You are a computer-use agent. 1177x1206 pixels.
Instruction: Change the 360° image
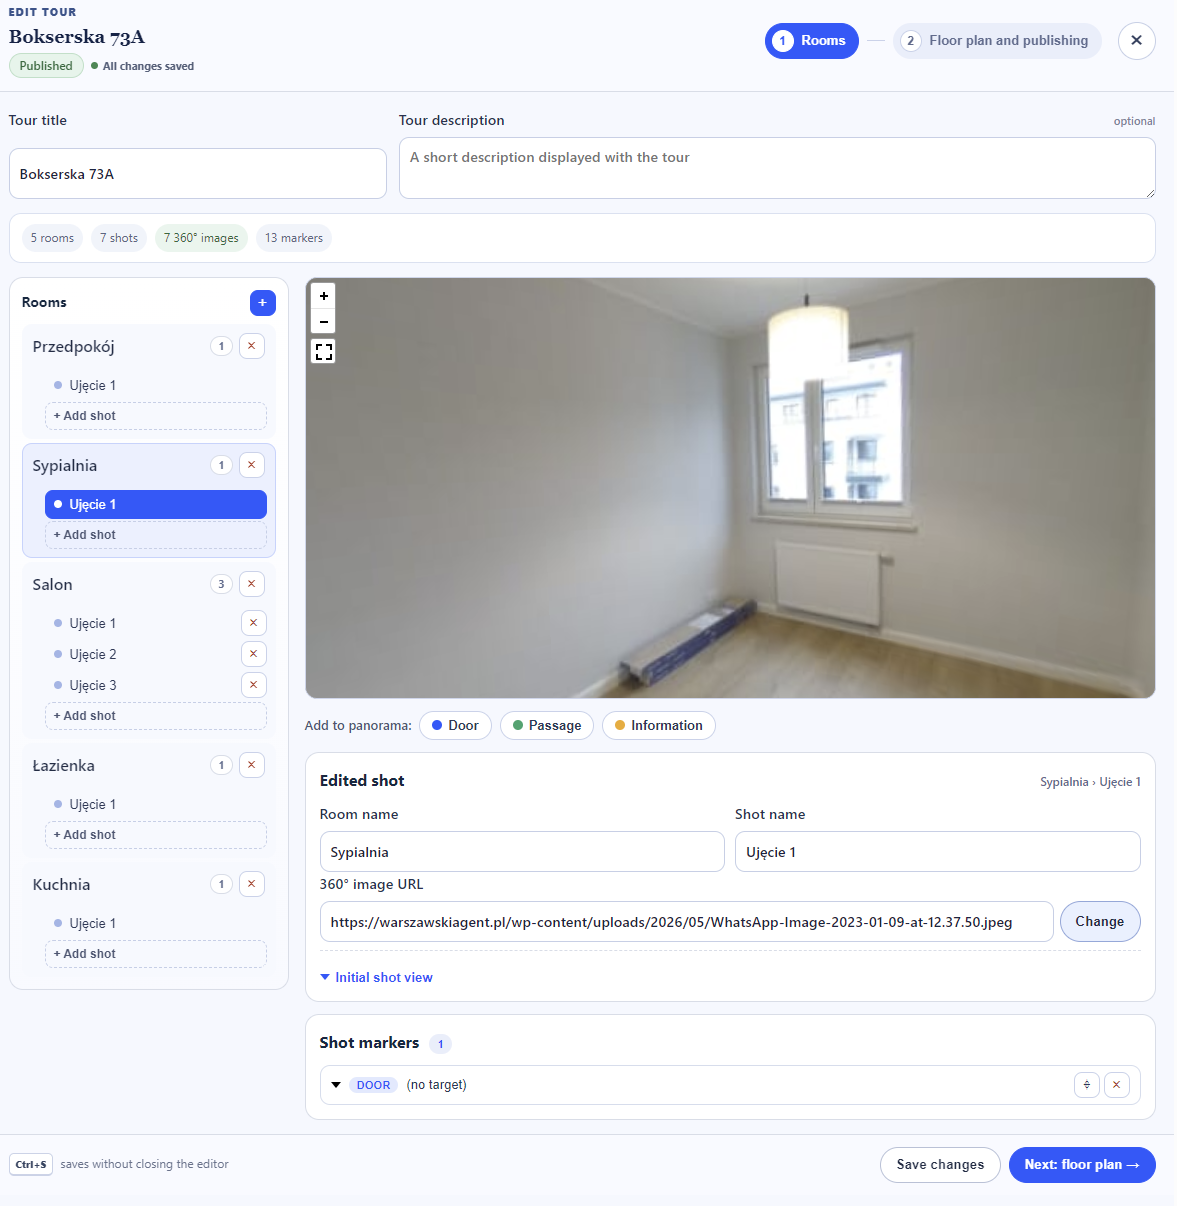point(1100,922)
